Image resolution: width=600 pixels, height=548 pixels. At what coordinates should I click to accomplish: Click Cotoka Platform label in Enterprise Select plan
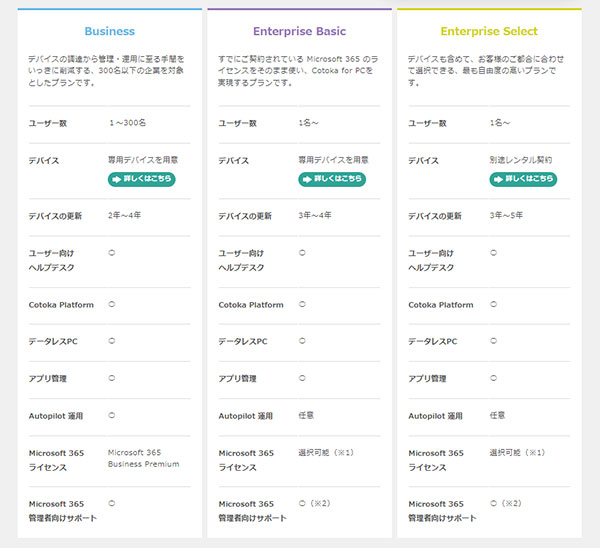point(441,305)
